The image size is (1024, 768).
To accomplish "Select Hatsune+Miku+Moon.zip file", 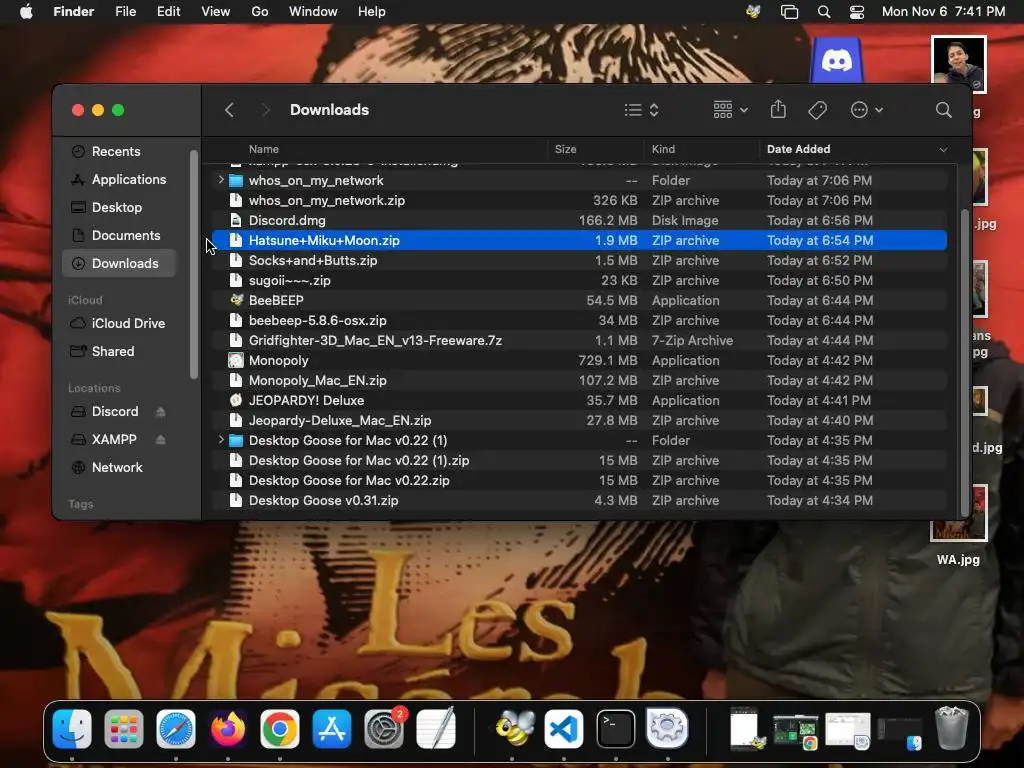I will point(579,240).
